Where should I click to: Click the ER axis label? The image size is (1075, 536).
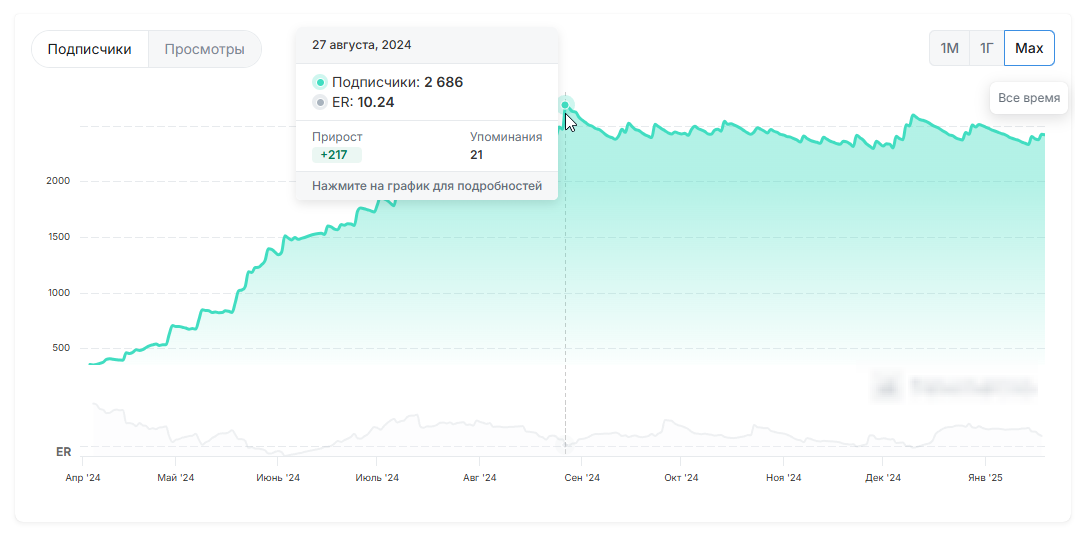point(63,452)
